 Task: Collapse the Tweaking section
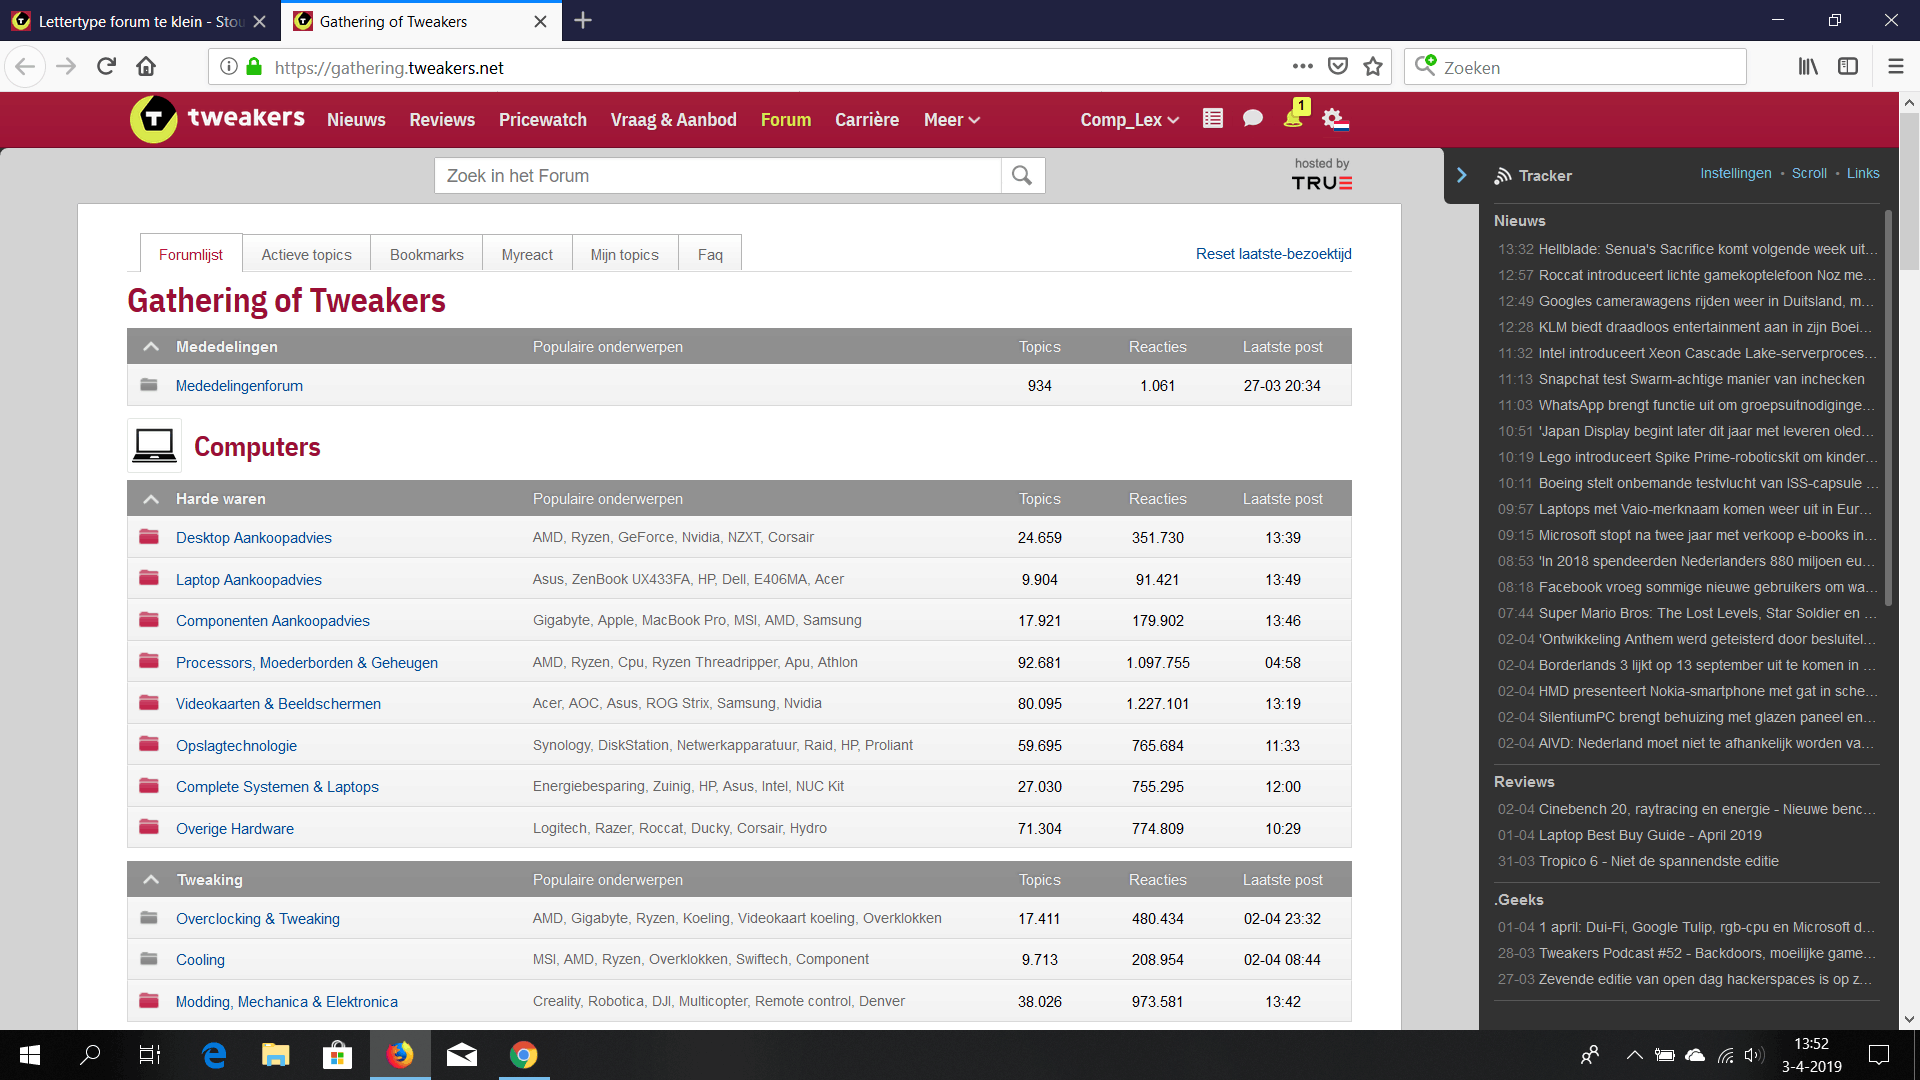pos(151,880)
